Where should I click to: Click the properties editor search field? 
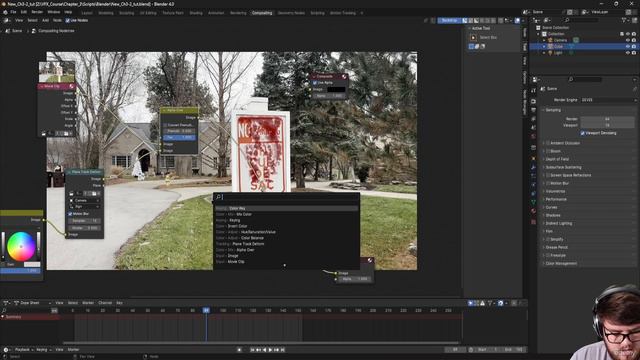(x=586, y=79)
